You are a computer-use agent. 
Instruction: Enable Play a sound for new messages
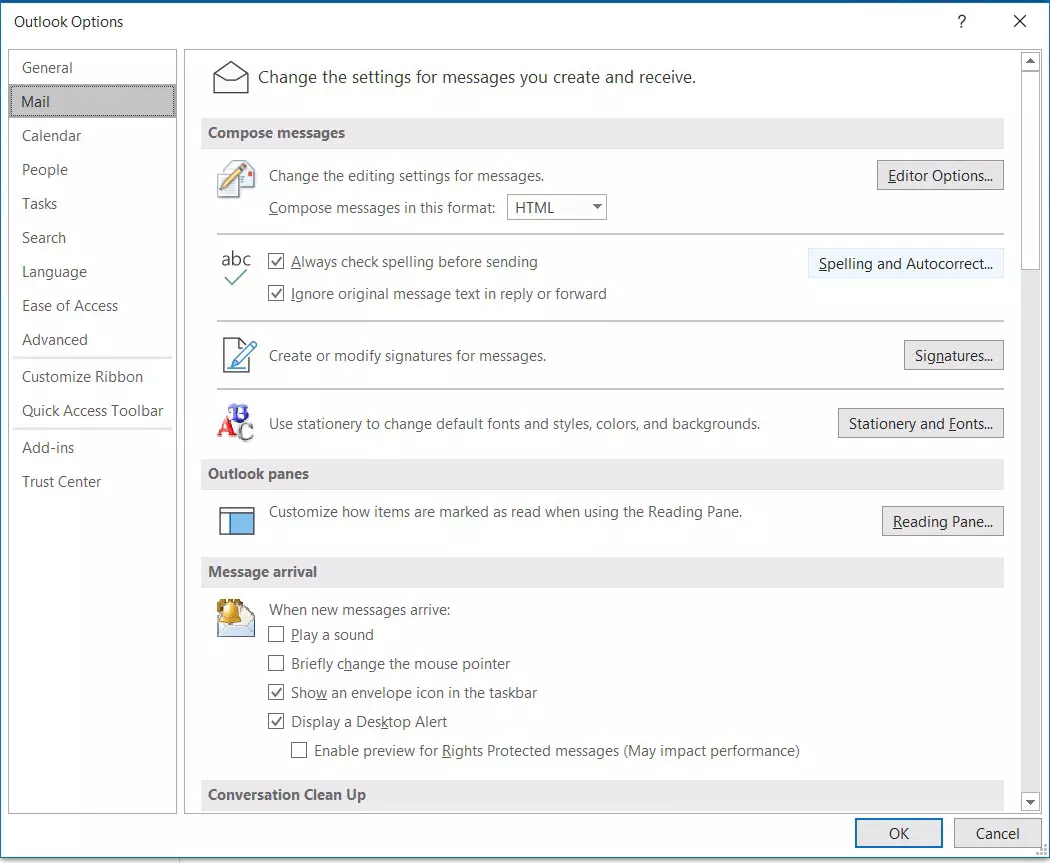(x=276, y=634)
